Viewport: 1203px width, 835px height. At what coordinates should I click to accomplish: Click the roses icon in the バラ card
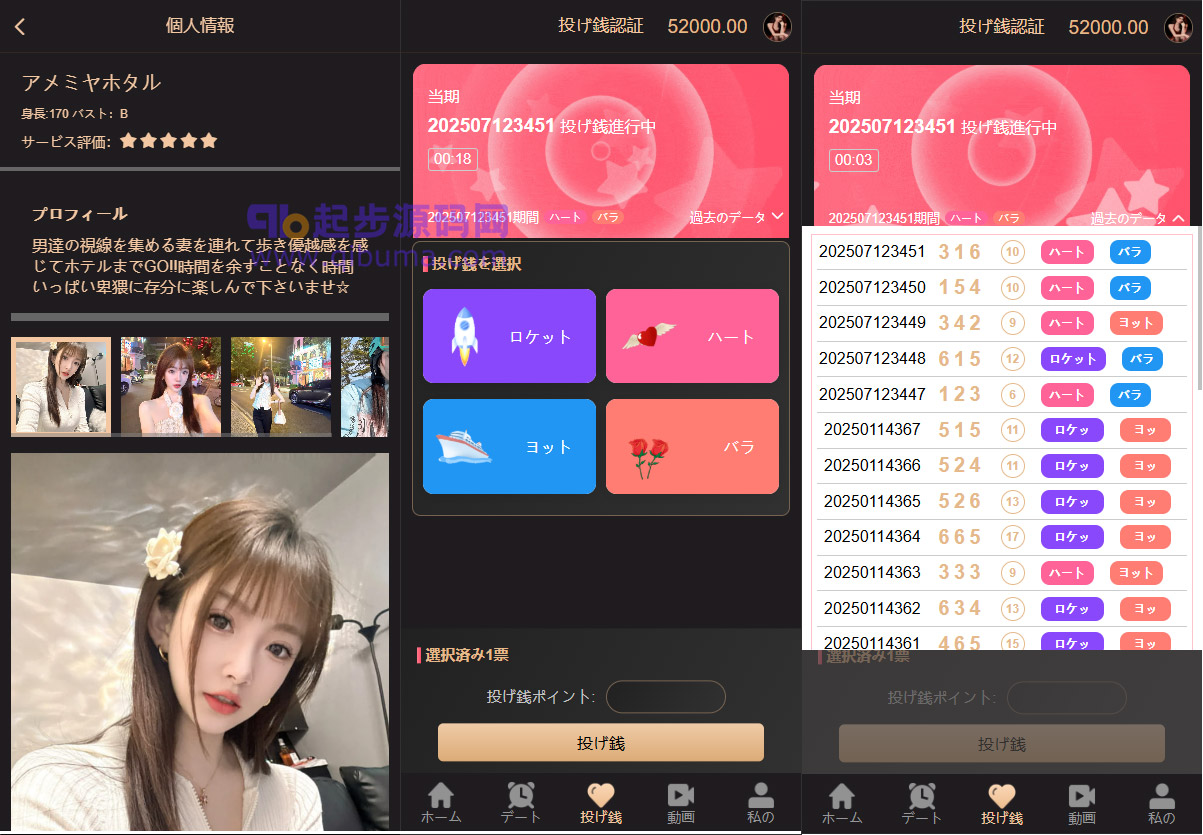click(x=648, y=458)
